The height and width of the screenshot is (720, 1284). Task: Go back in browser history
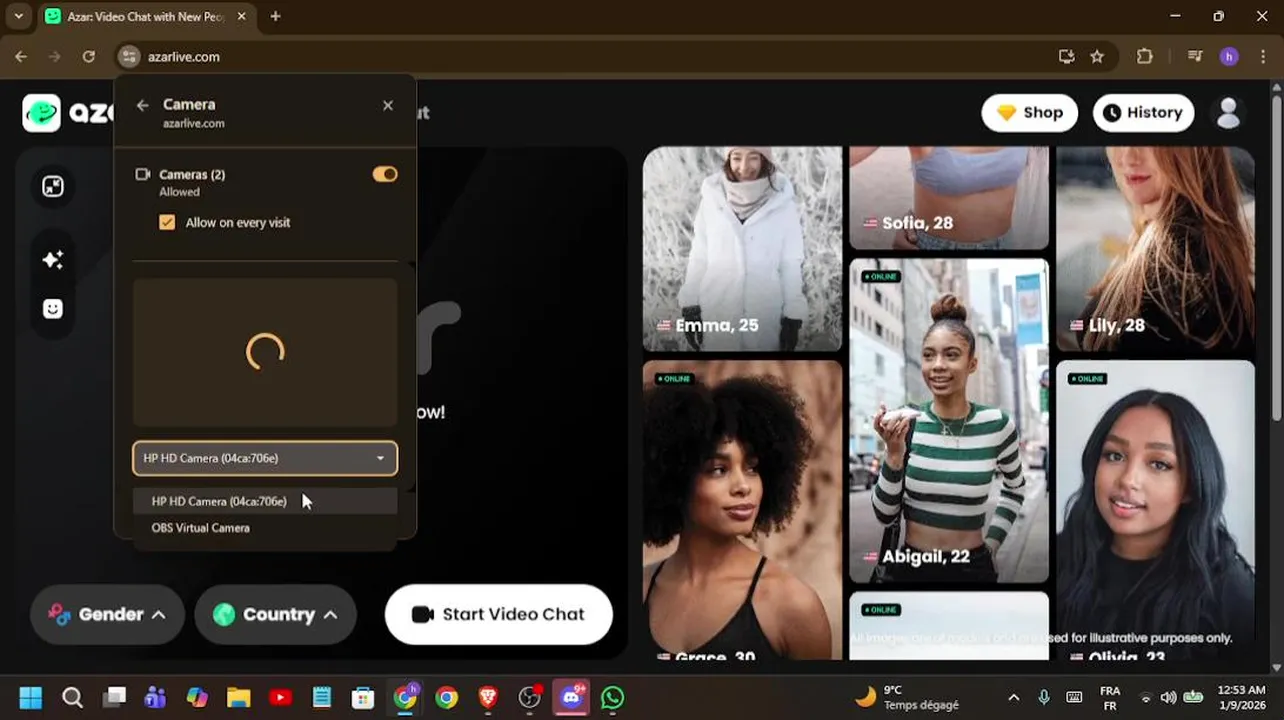point(21,57)
